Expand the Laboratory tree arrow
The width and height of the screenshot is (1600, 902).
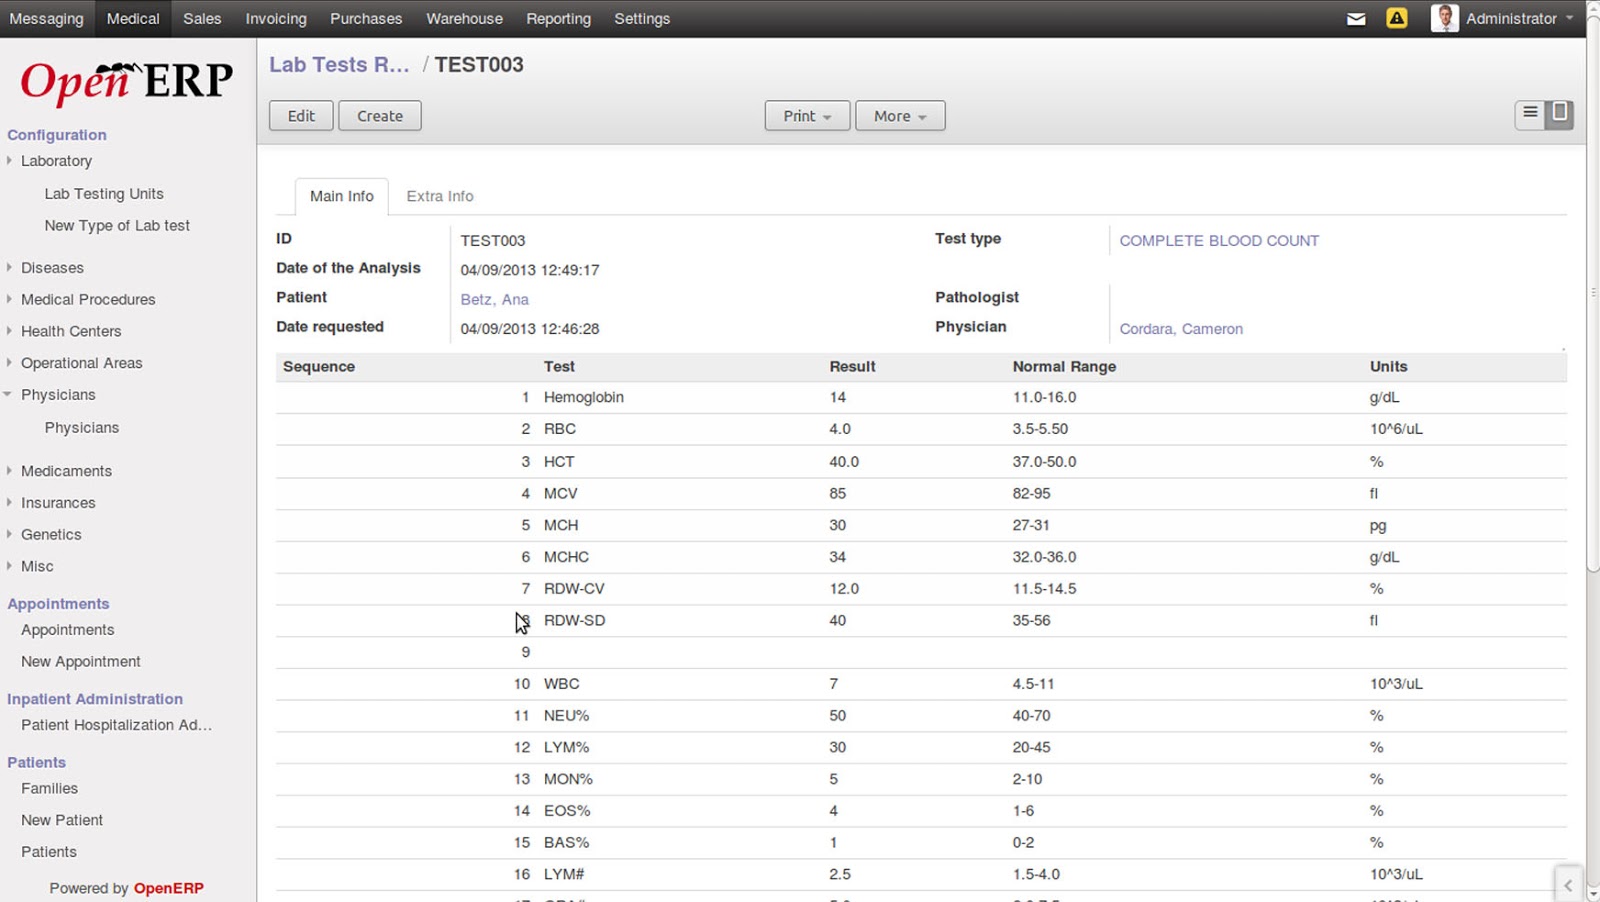coord(9,160)
